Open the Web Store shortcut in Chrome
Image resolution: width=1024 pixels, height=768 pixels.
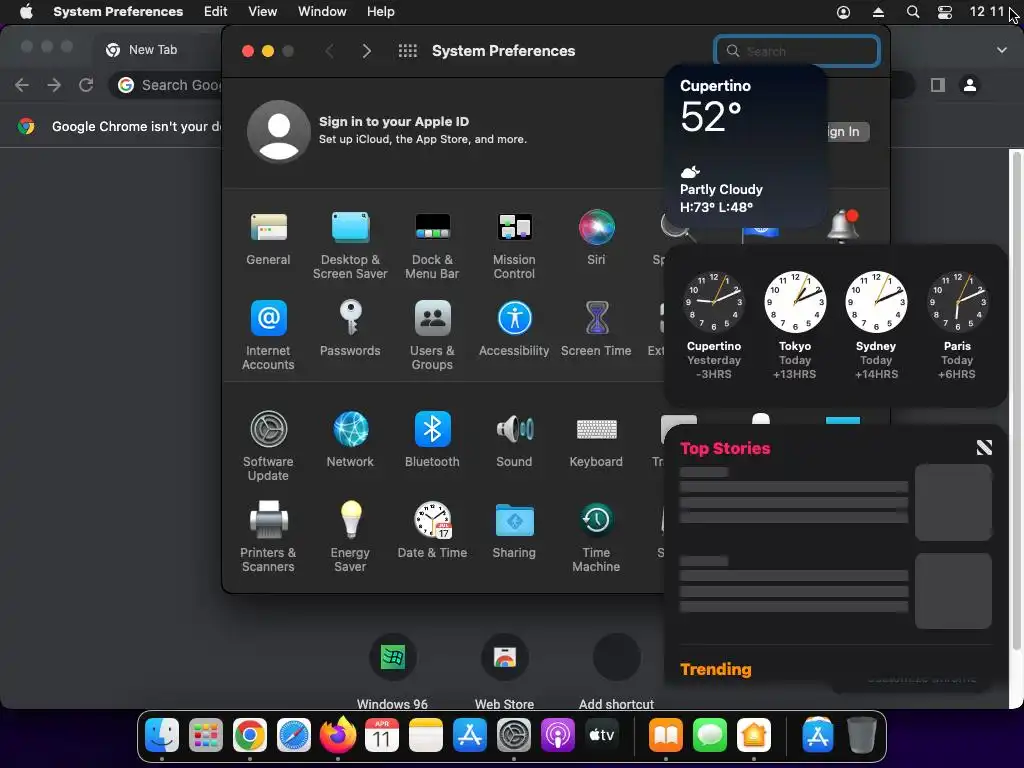click(x=505, y=673)
